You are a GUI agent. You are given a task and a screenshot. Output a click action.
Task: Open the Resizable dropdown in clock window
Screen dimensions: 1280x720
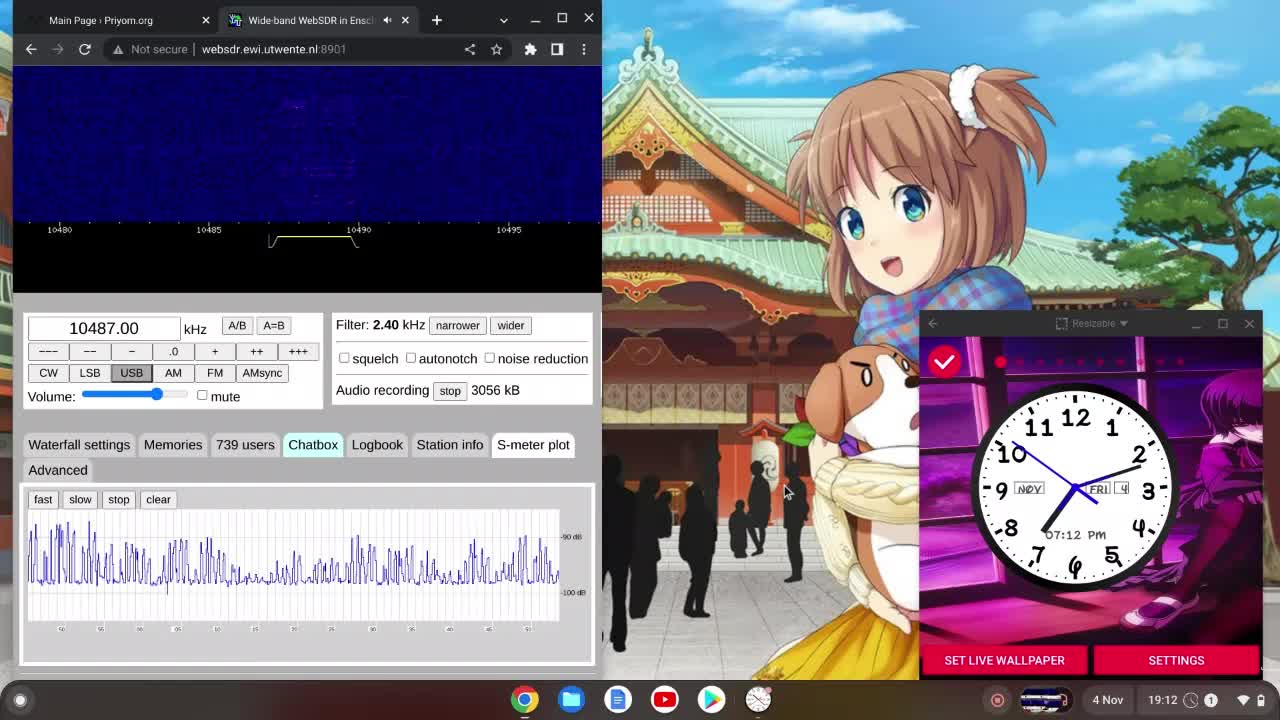coord(1092,324)
